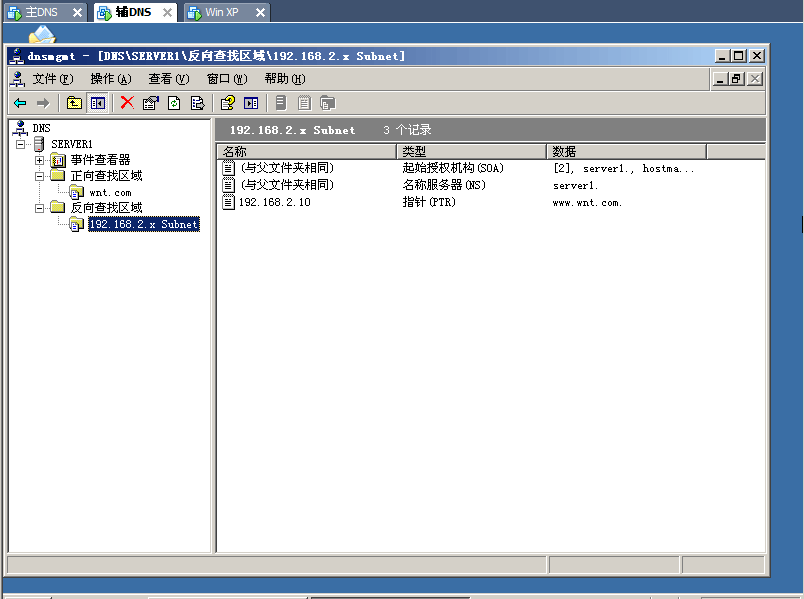
Task: Click the Refresh toolbar icon
Action: coord(174,103)
